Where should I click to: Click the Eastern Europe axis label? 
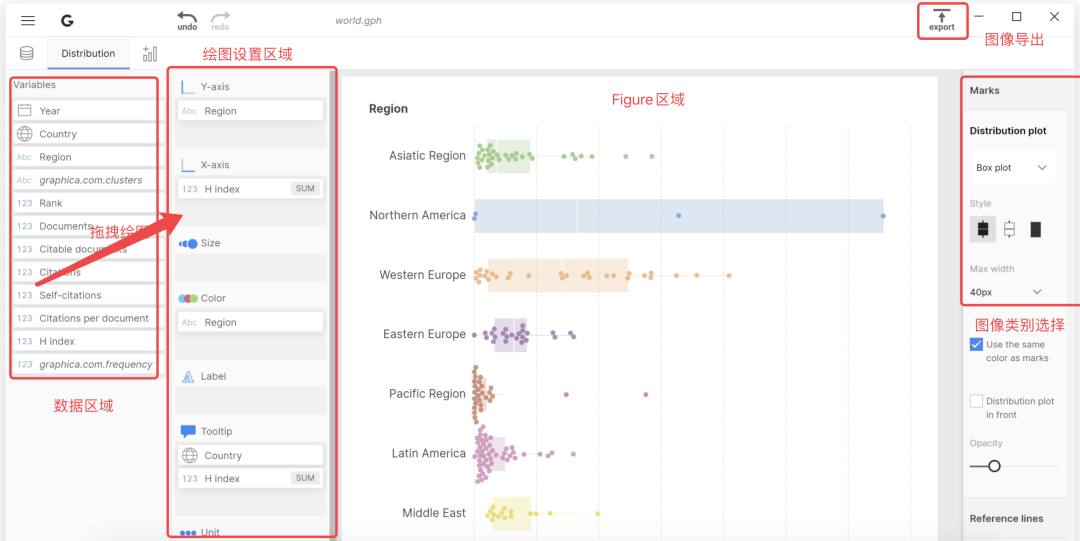tap(424, 334)
